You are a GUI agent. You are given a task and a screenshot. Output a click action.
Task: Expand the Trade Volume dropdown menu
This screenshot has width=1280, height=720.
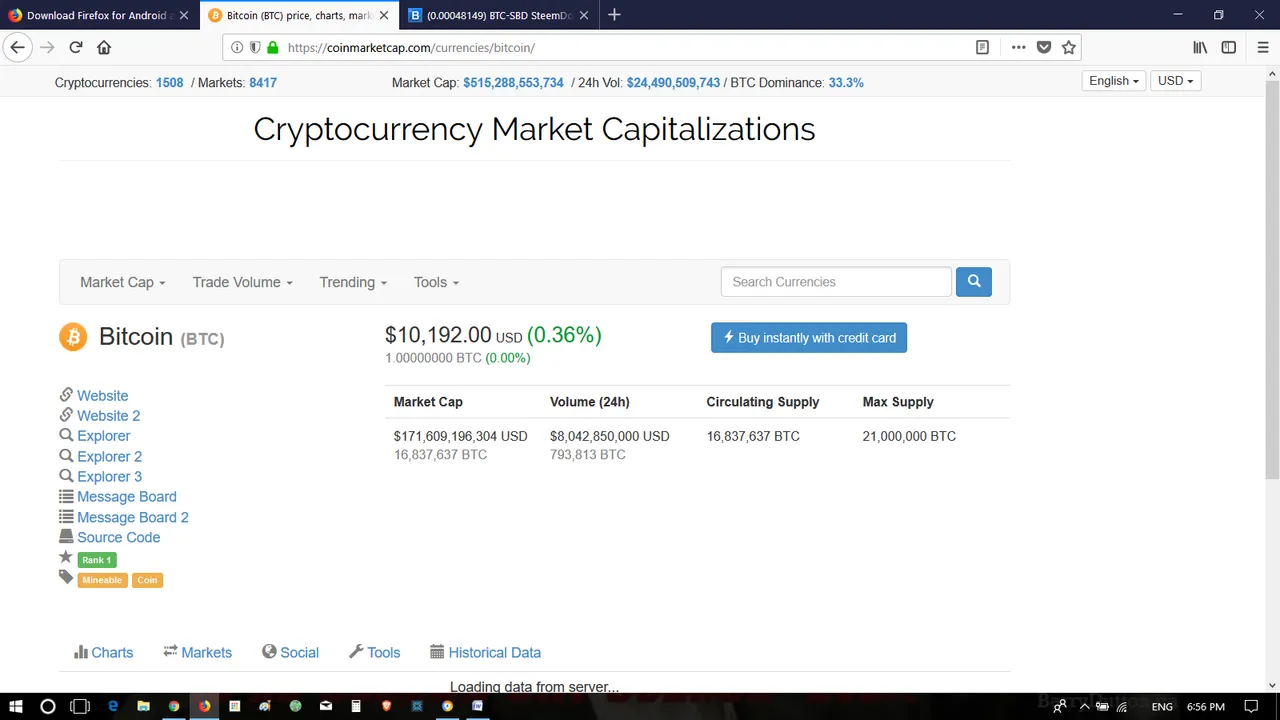tap(242, 282)
